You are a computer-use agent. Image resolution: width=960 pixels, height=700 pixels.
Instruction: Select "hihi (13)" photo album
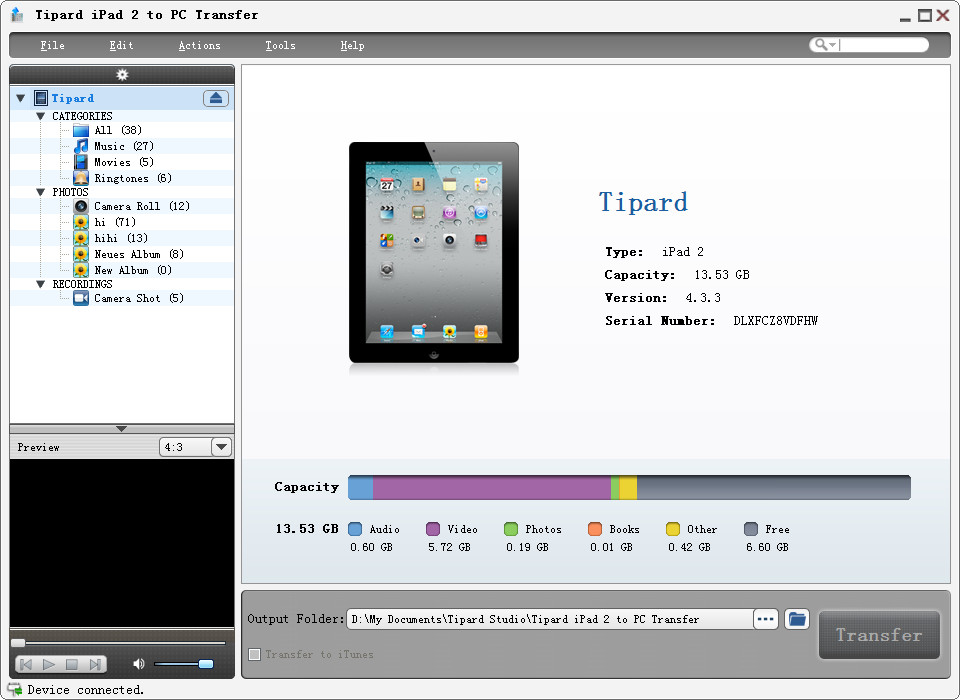tap(121, 238)
